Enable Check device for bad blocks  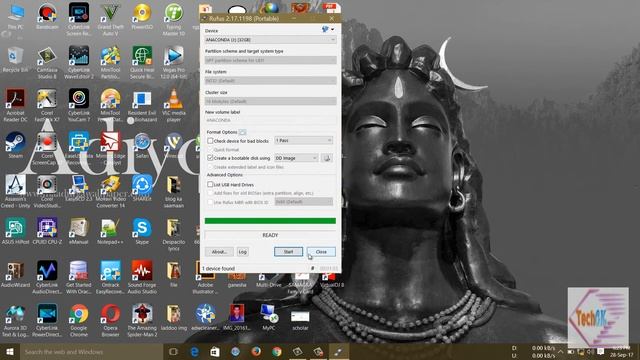[210, 141]
